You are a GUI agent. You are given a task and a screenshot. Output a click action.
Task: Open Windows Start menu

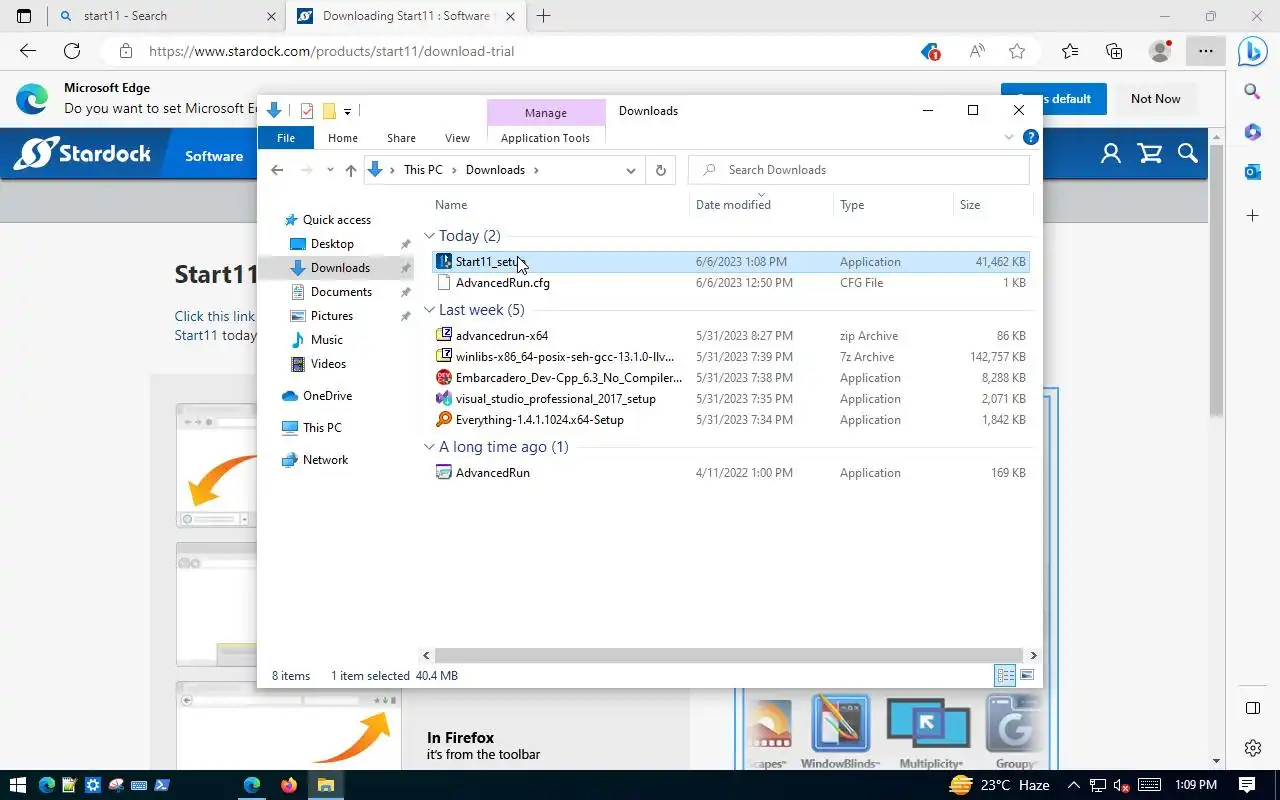tap(18, 785)
